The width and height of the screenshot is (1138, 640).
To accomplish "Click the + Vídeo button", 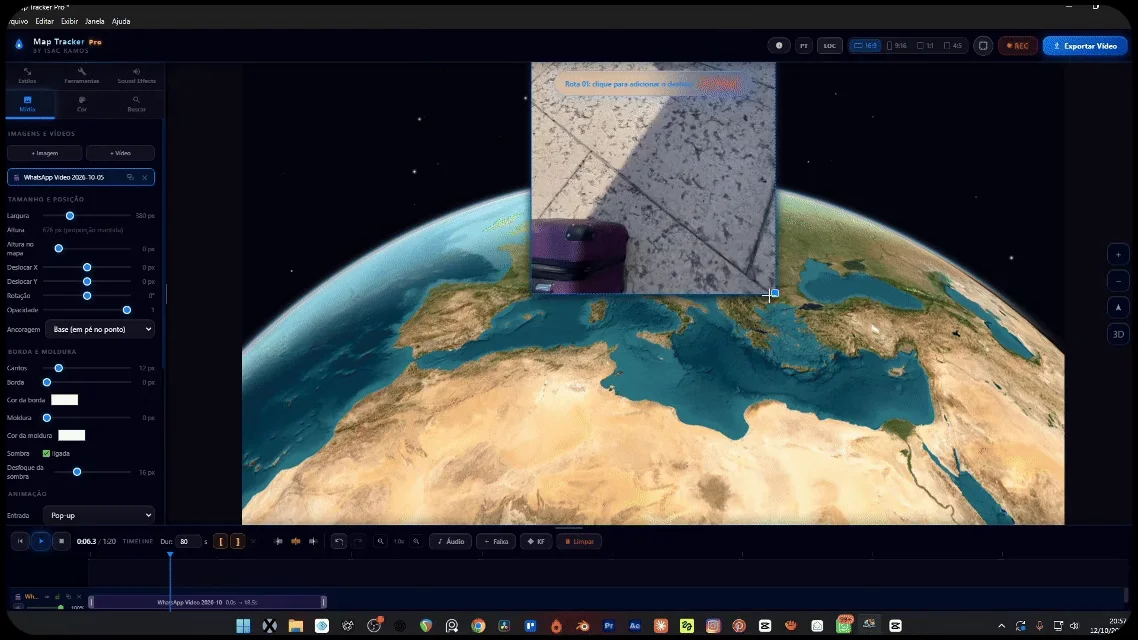I will 120,153.
